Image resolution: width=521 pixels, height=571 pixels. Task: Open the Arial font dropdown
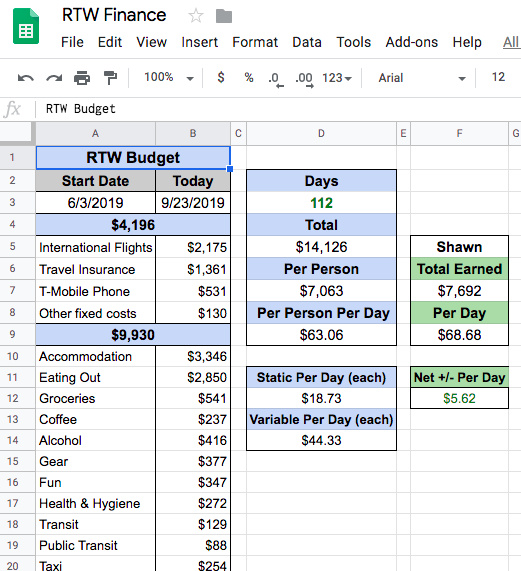point(422,78)
